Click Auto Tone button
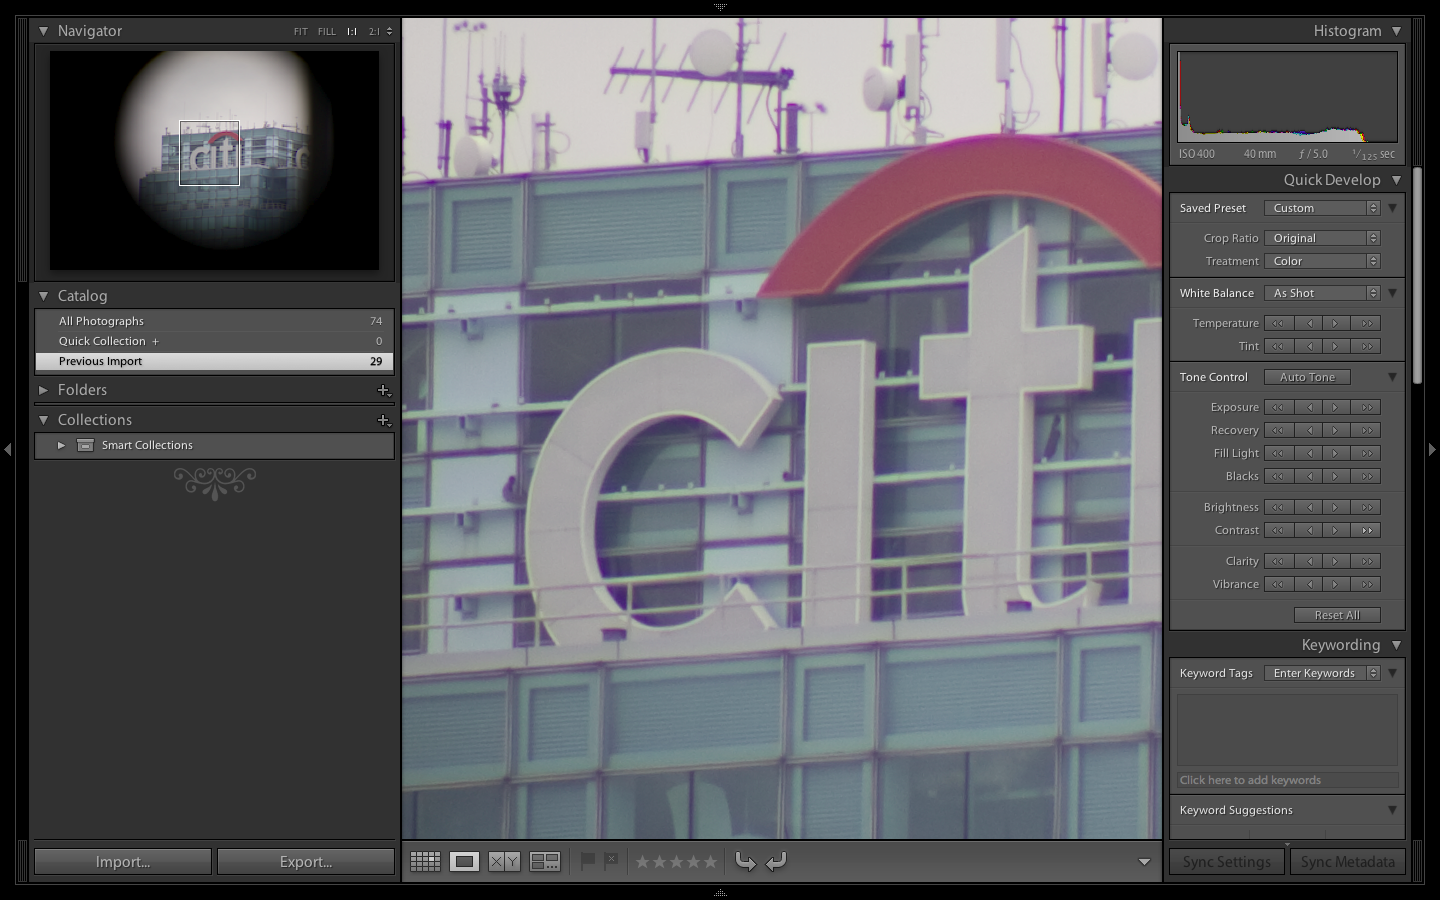Screen dimensions: 1440x900 tap(1307, 377)
